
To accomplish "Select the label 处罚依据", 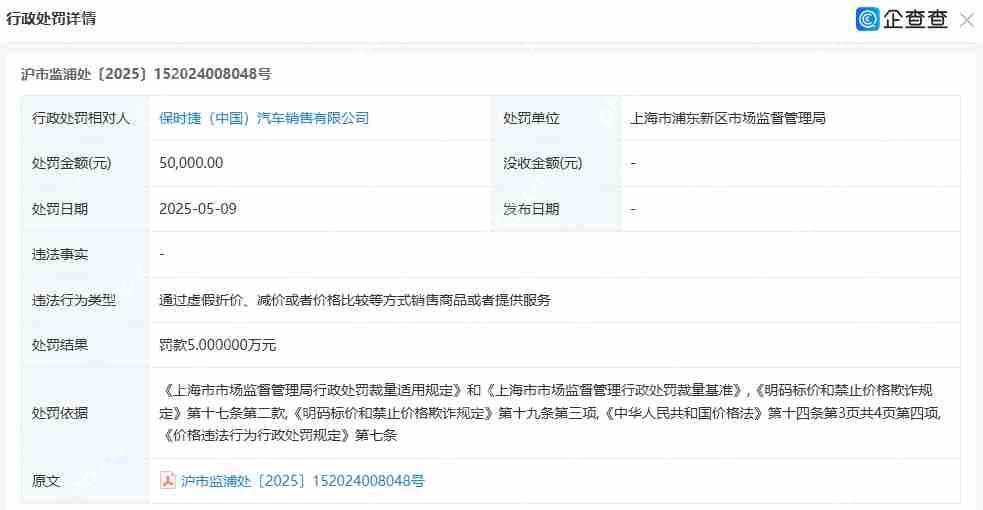I will (60, 413).
